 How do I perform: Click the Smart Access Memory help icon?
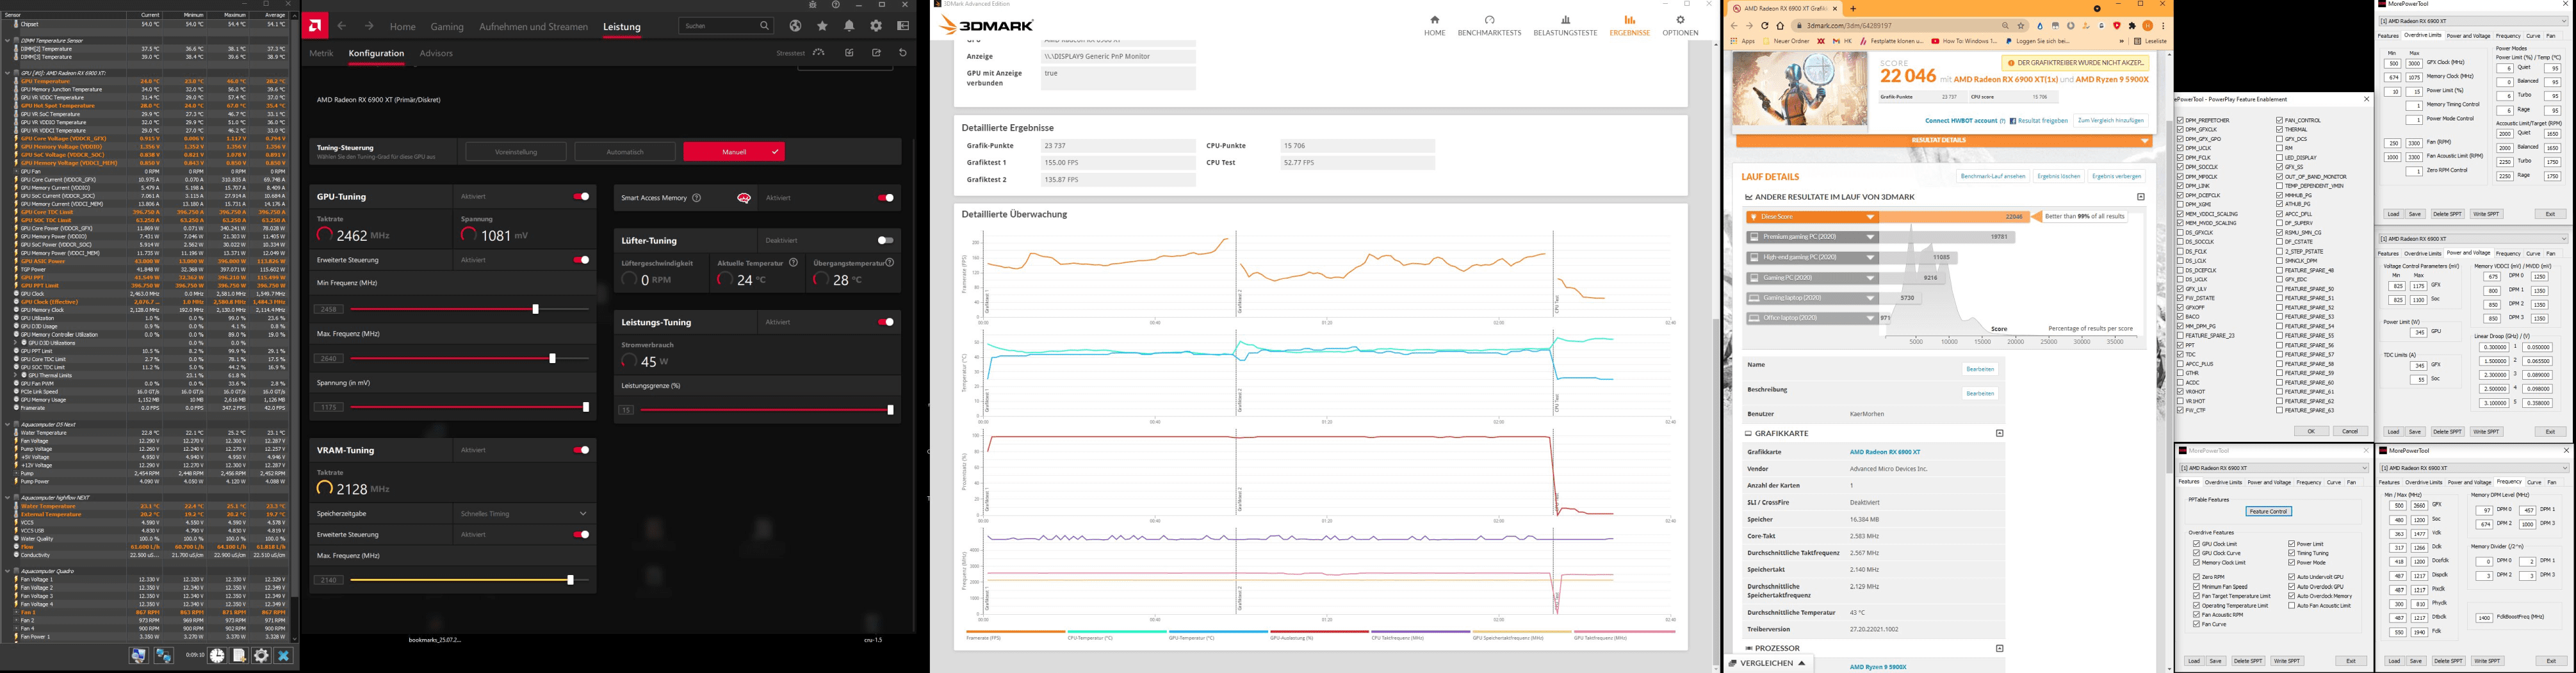(x=697, y=198)
